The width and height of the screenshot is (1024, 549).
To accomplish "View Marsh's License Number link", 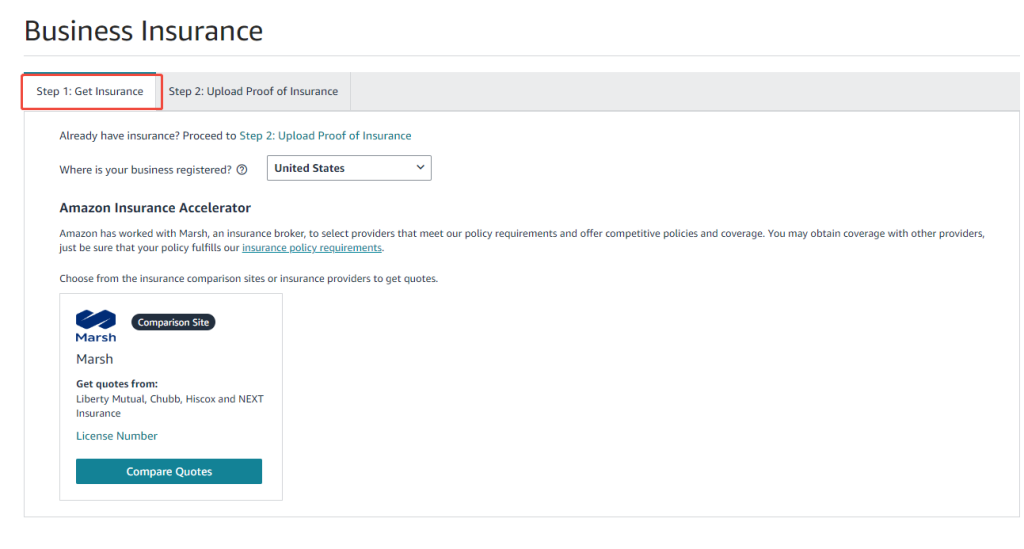I will [x=117, y=436].
